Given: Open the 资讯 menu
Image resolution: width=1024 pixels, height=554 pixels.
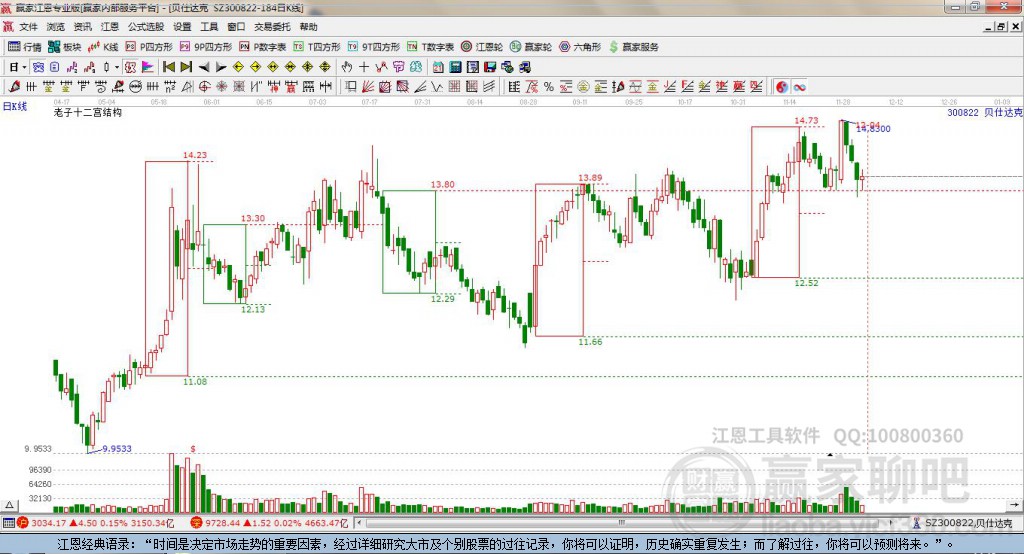Looking at the screenshot, I should click(82, 27).
